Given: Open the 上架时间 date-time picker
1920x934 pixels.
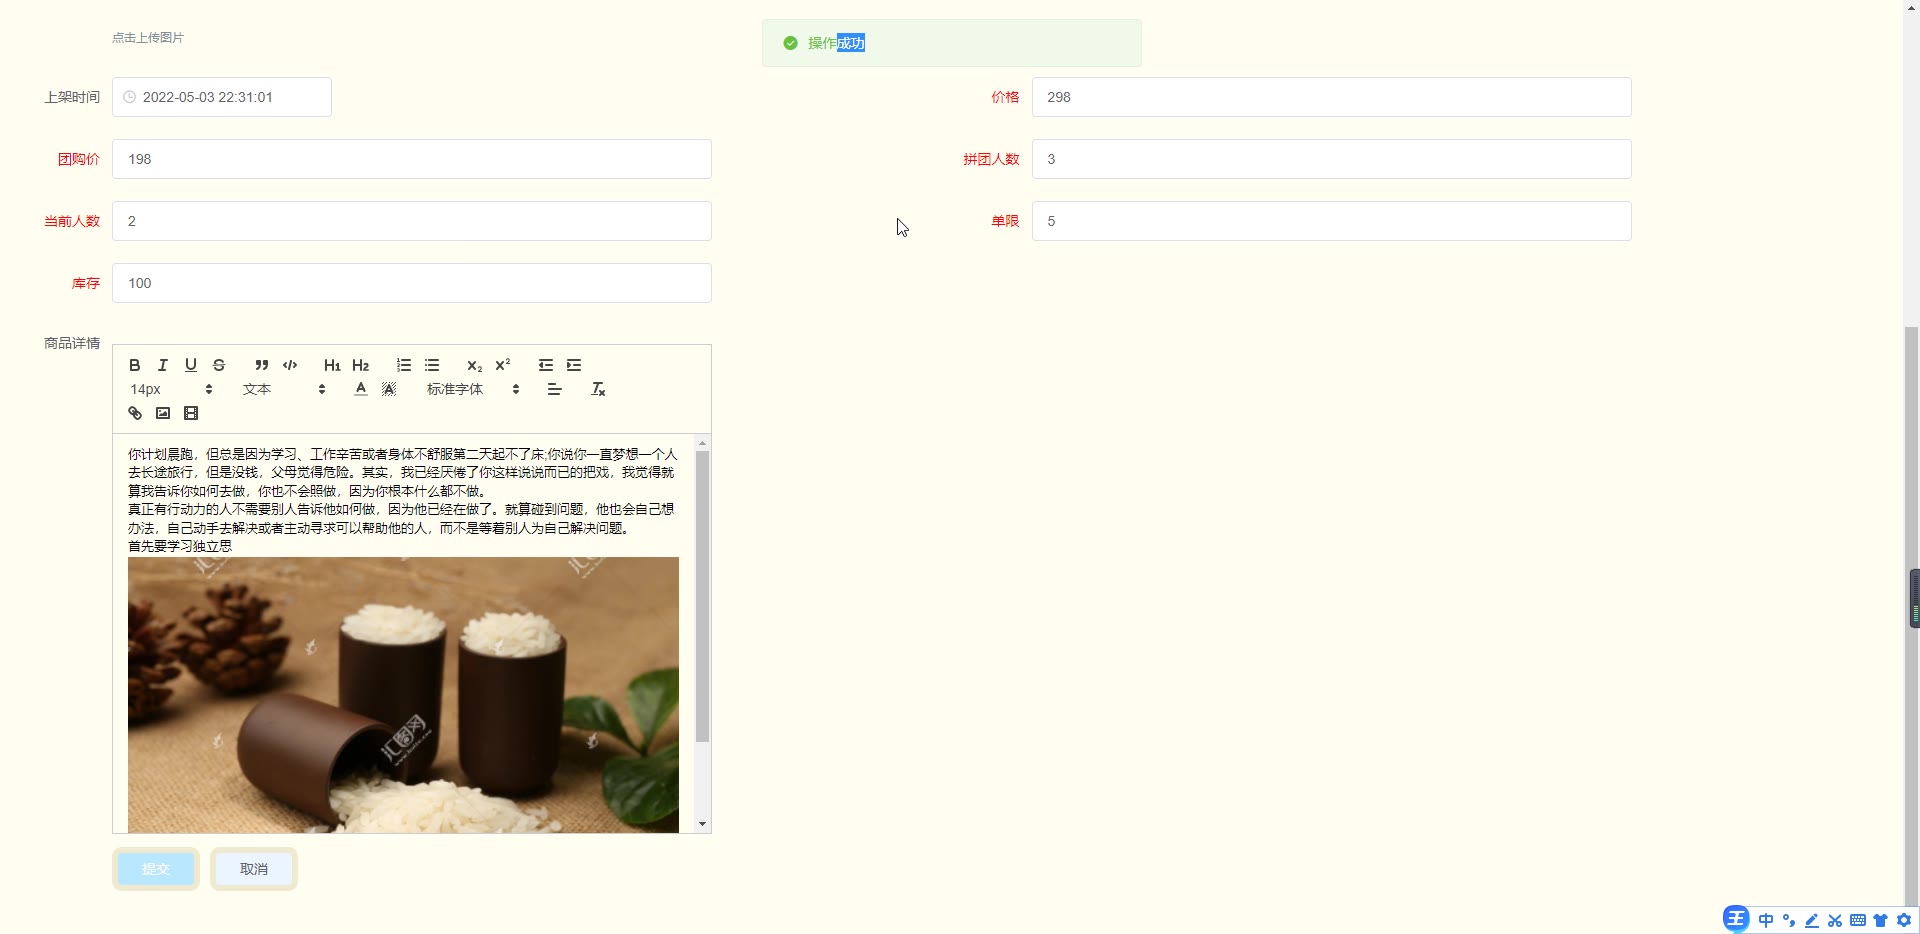Looking at the screenshot, I should 222,97.
